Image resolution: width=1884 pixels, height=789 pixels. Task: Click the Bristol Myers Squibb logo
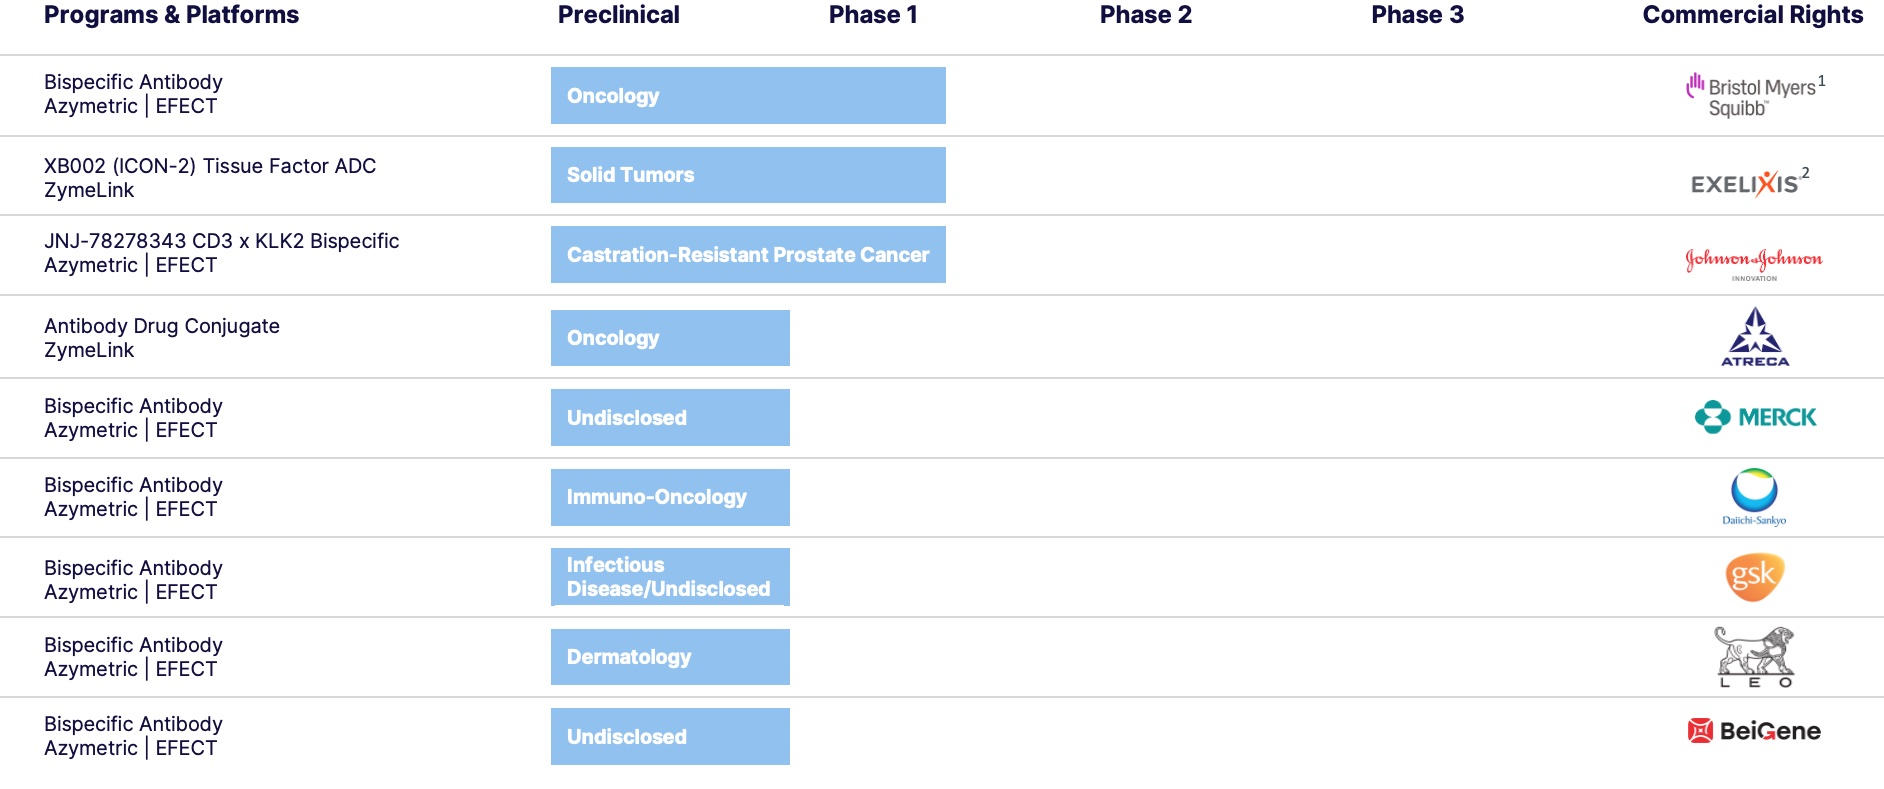coord(1755,96)
